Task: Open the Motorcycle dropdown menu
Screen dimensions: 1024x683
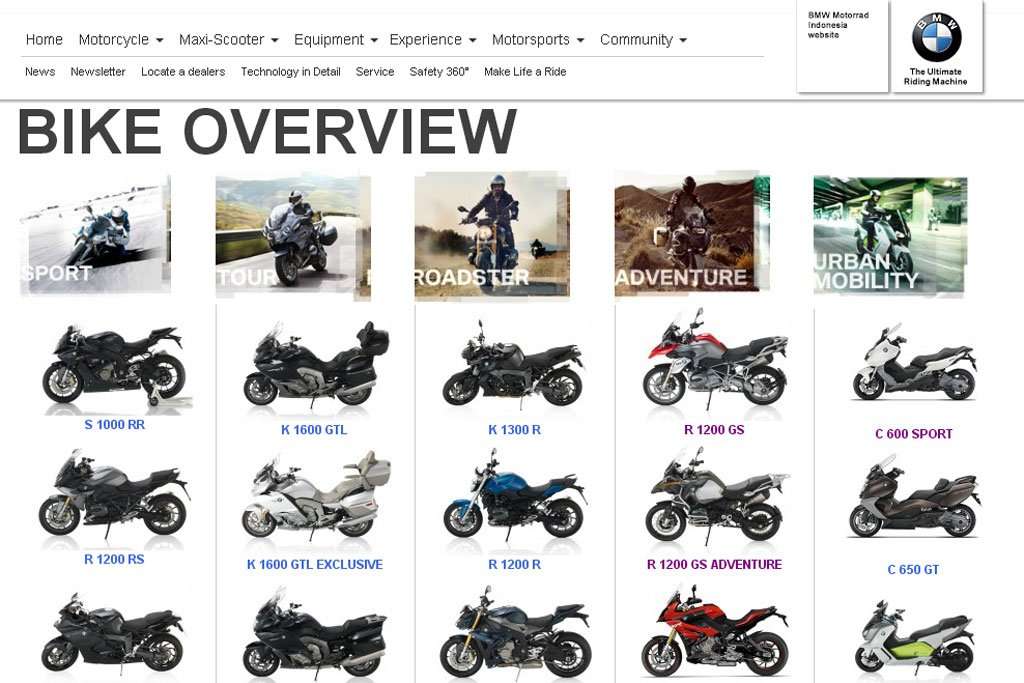Action: pos(115,40)
